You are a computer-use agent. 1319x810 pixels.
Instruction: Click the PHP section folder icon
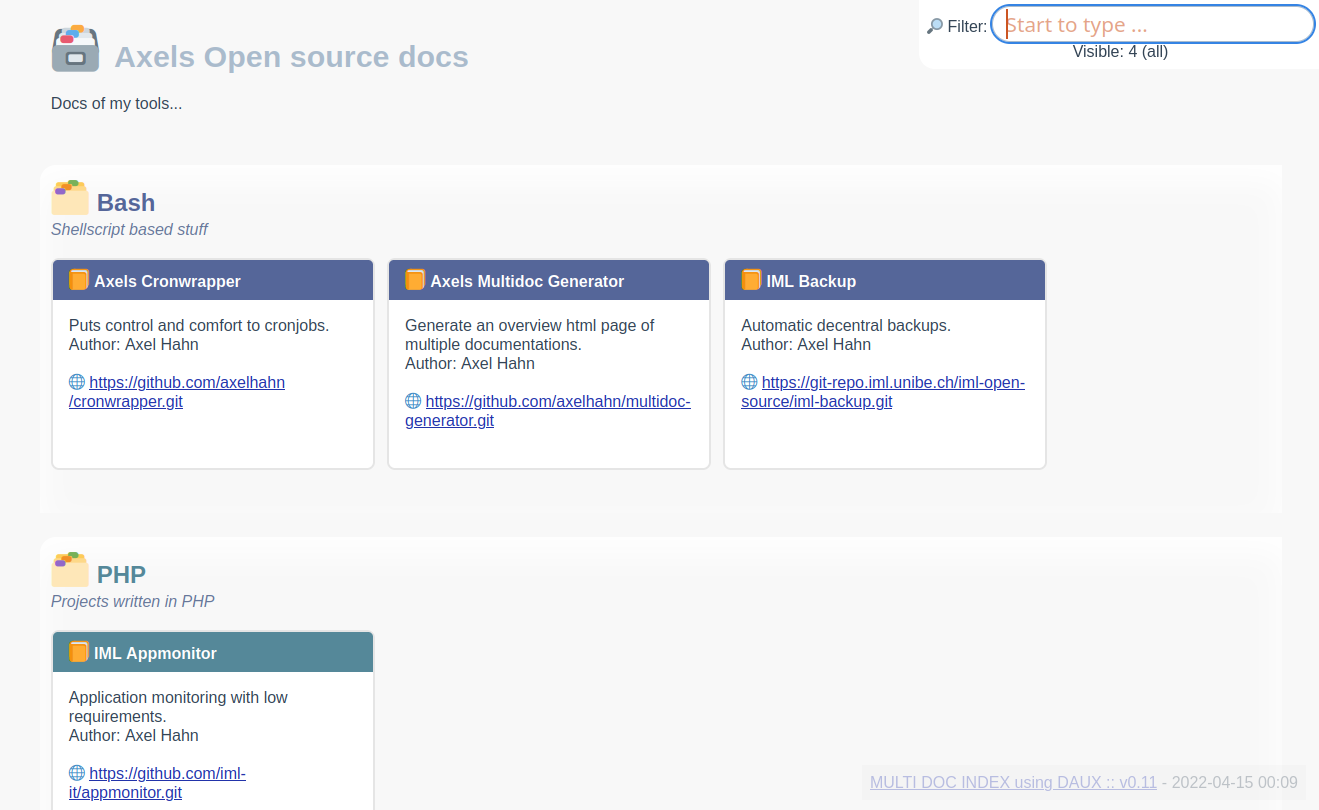tap(70, 570)
